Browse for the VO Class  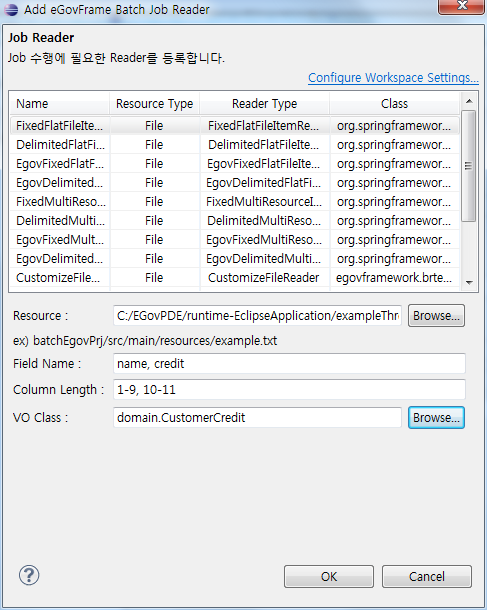click(436, 417)
